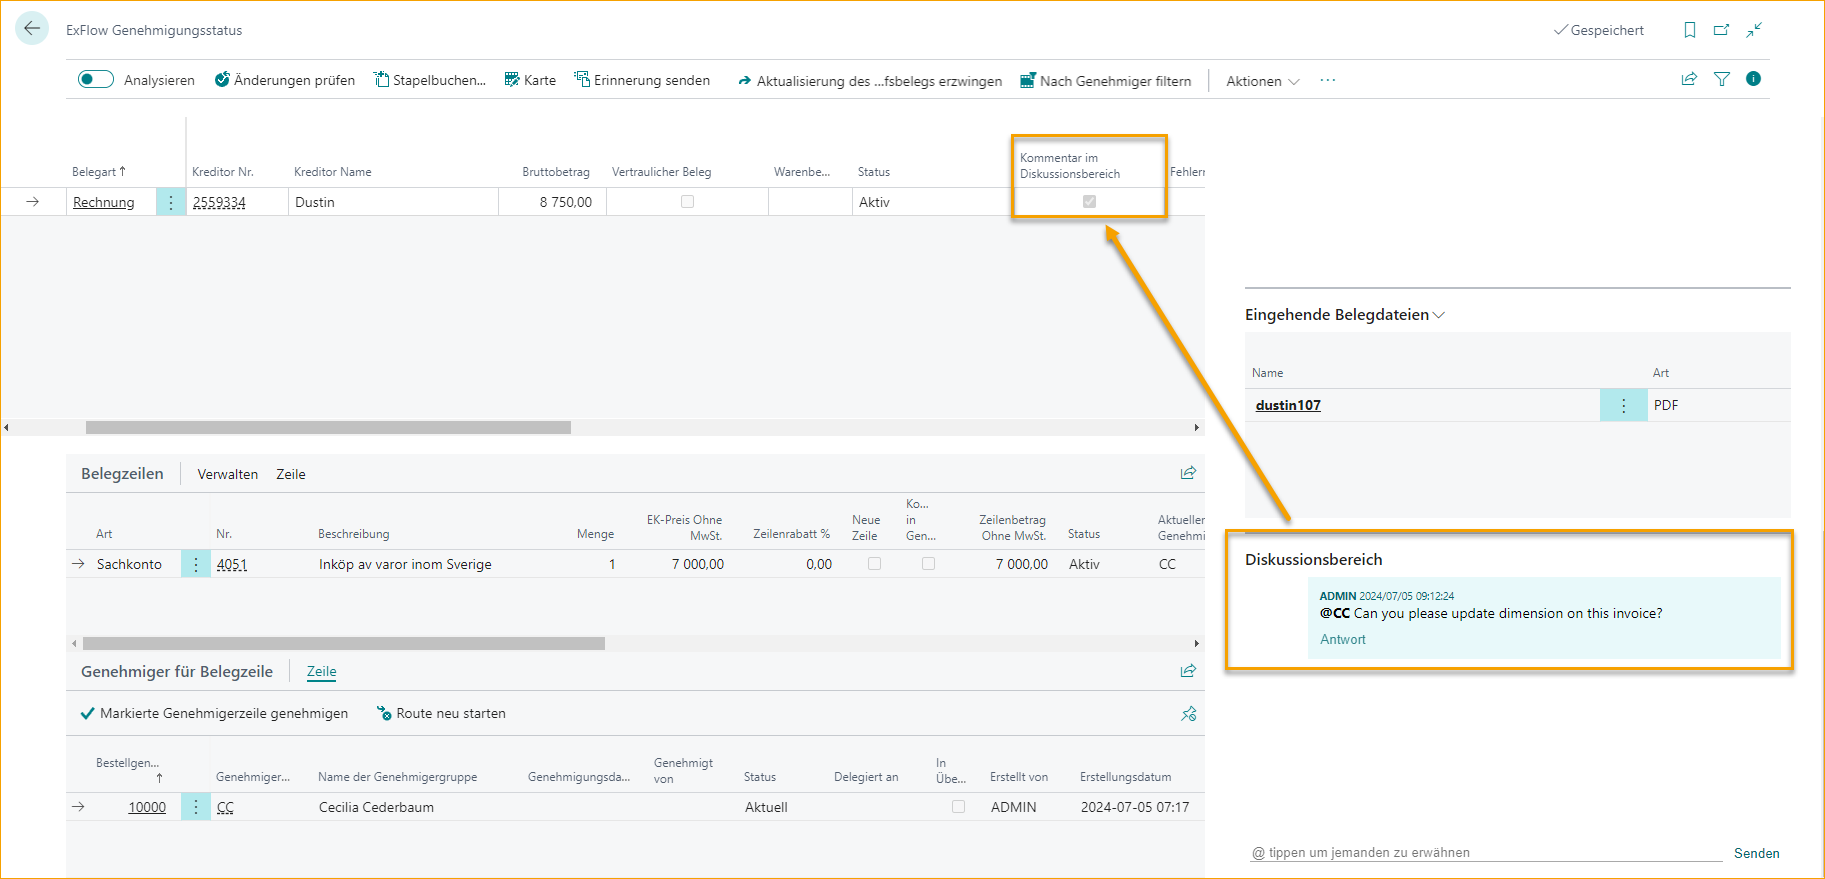This screenshot has height=879, width=1825.
Task: Open row options for Rechnung row
Action: click(171, 202)
